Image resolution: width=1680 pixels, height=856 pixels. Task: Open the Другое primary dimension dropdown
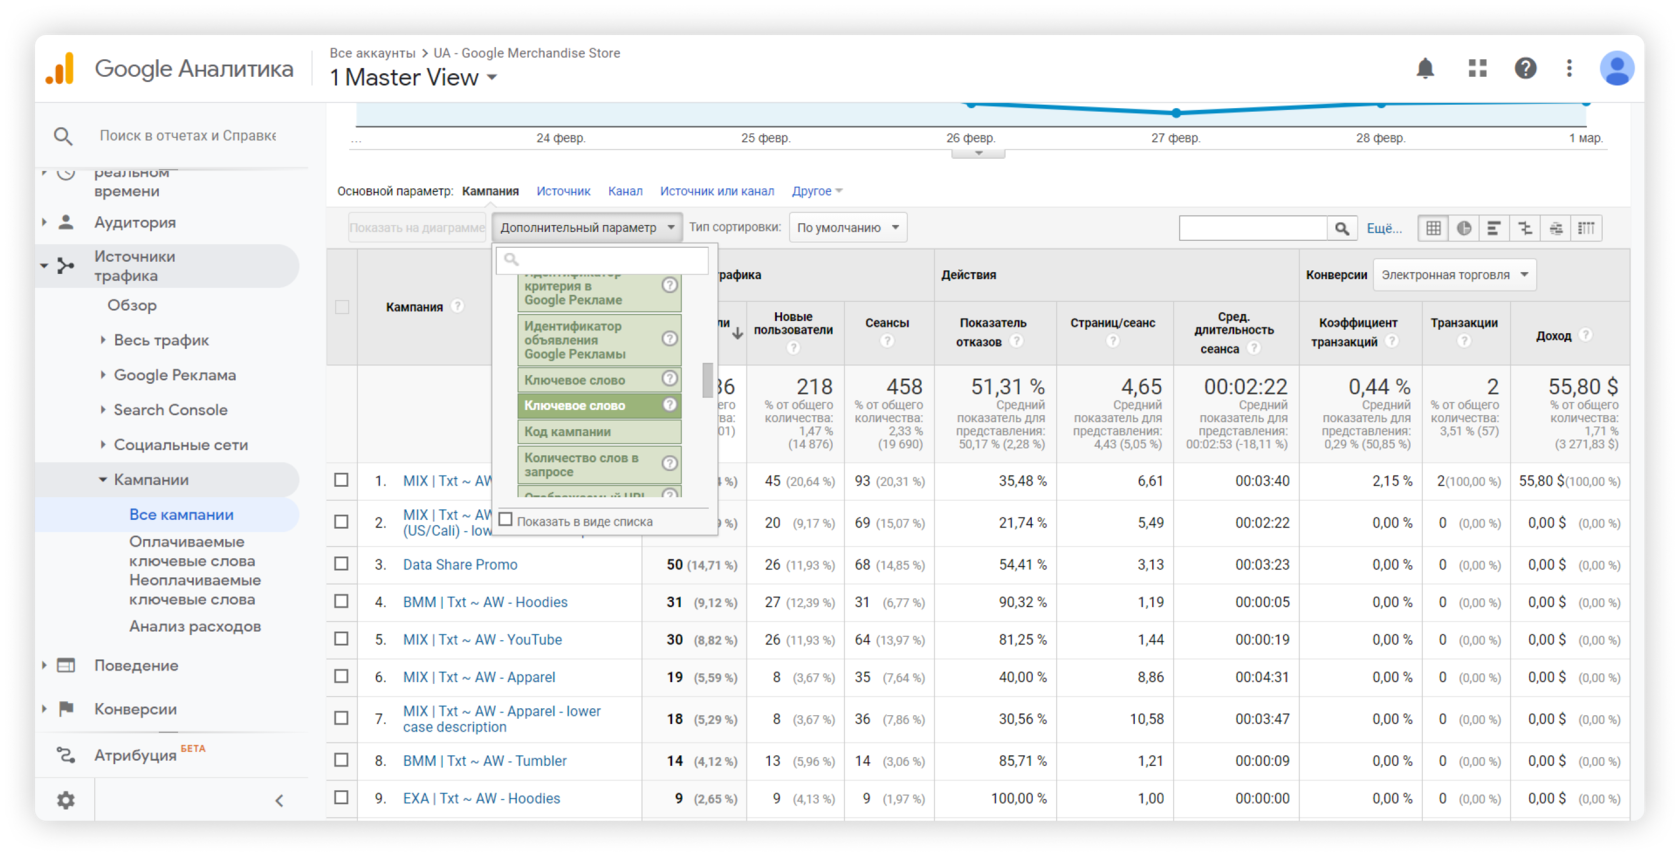817,191
